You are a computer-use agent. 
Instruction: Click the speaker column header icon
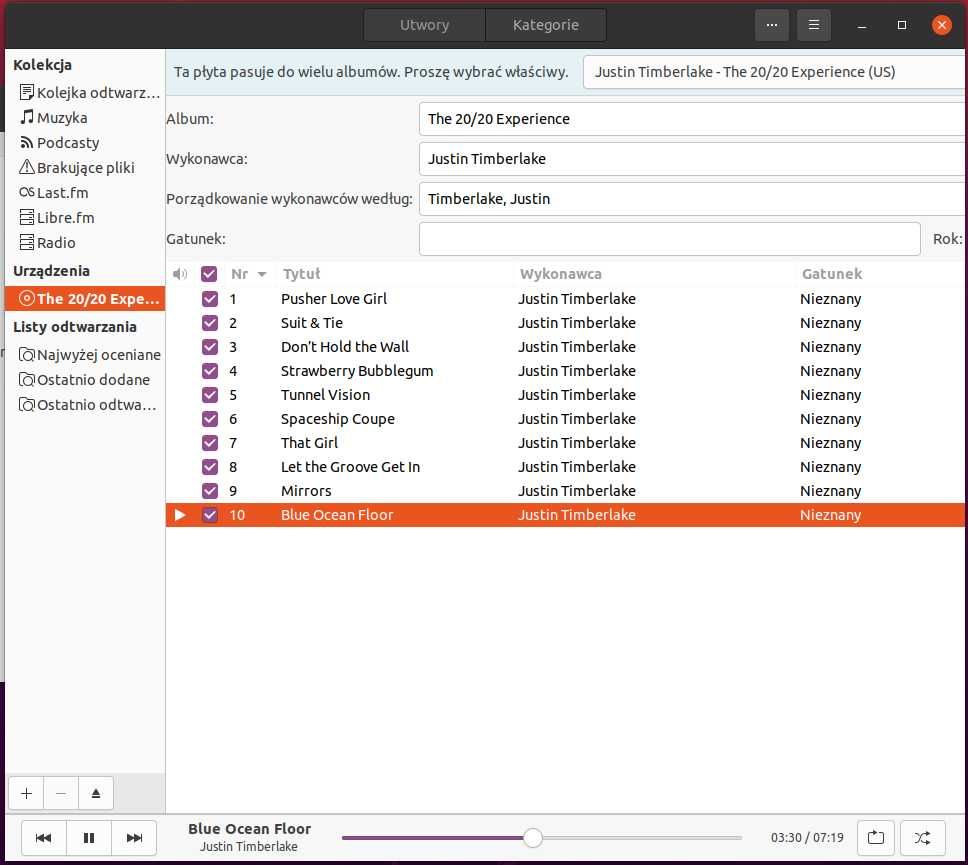pos(180,274)
